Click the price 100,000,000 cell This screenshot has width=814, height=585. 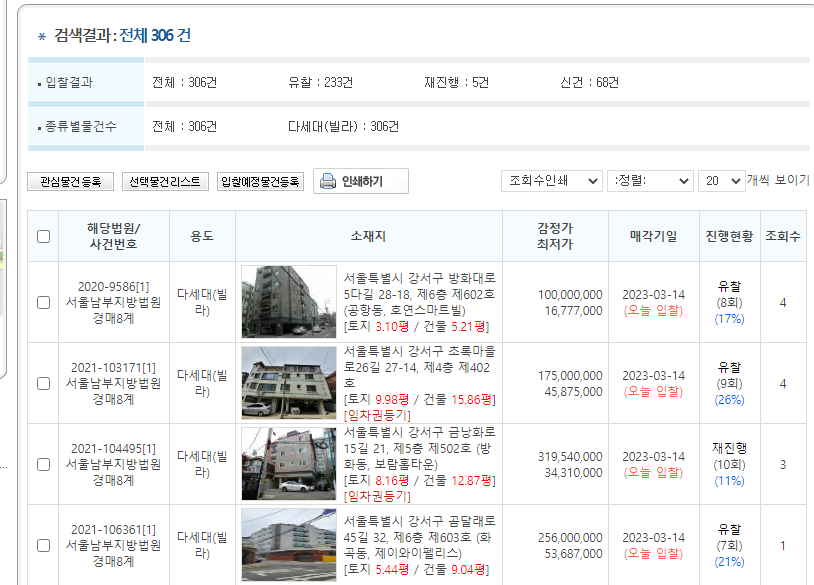[x=570, y=295]
